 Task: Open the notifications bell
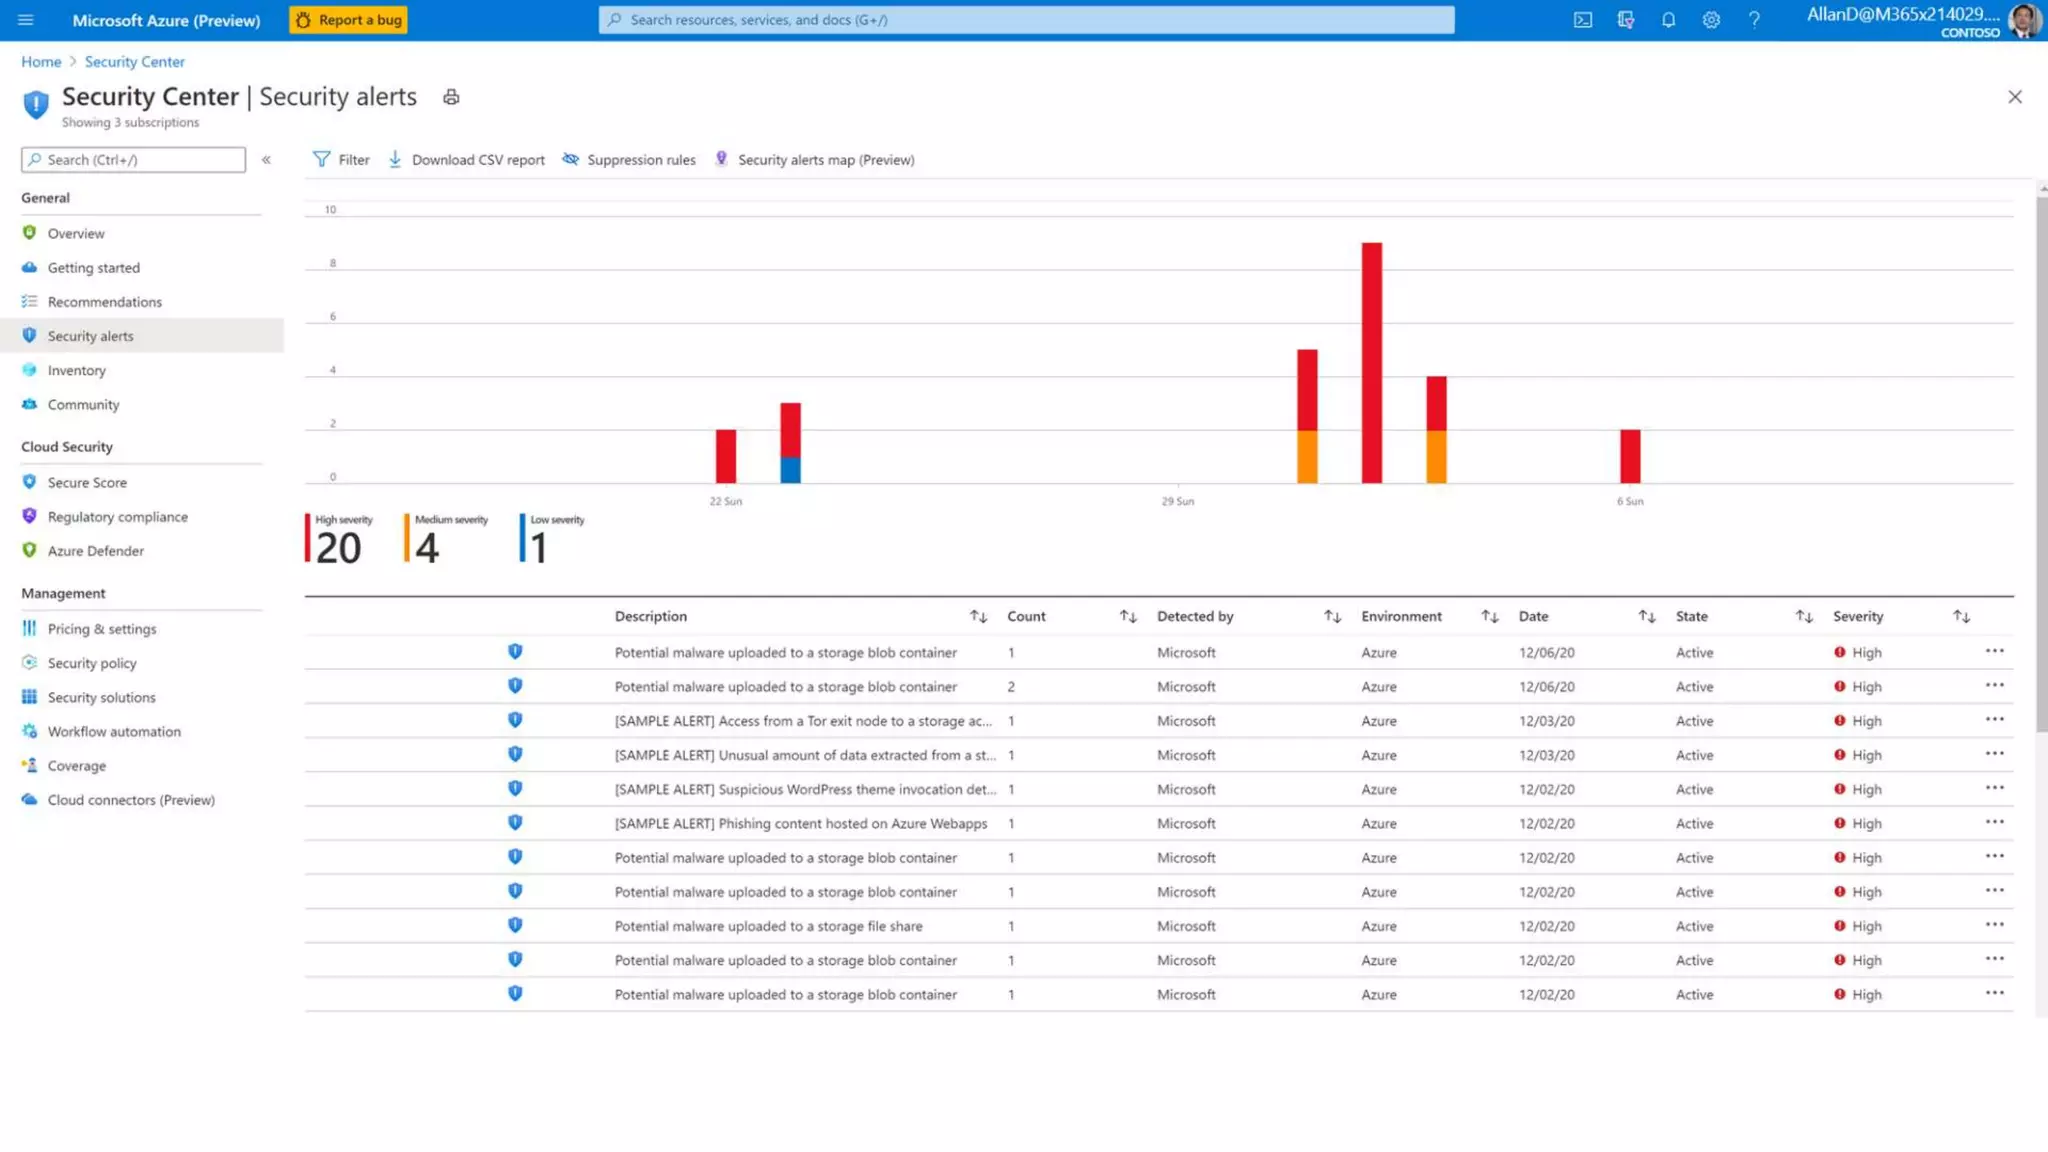click(x=1668, y=20)
